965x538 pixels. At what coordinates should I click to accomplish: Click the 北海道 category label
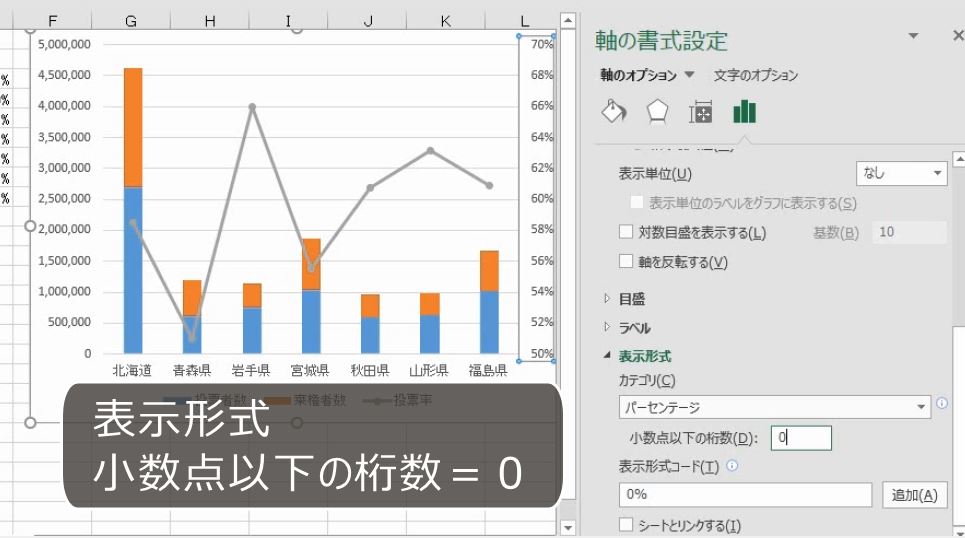pos(132,370)
